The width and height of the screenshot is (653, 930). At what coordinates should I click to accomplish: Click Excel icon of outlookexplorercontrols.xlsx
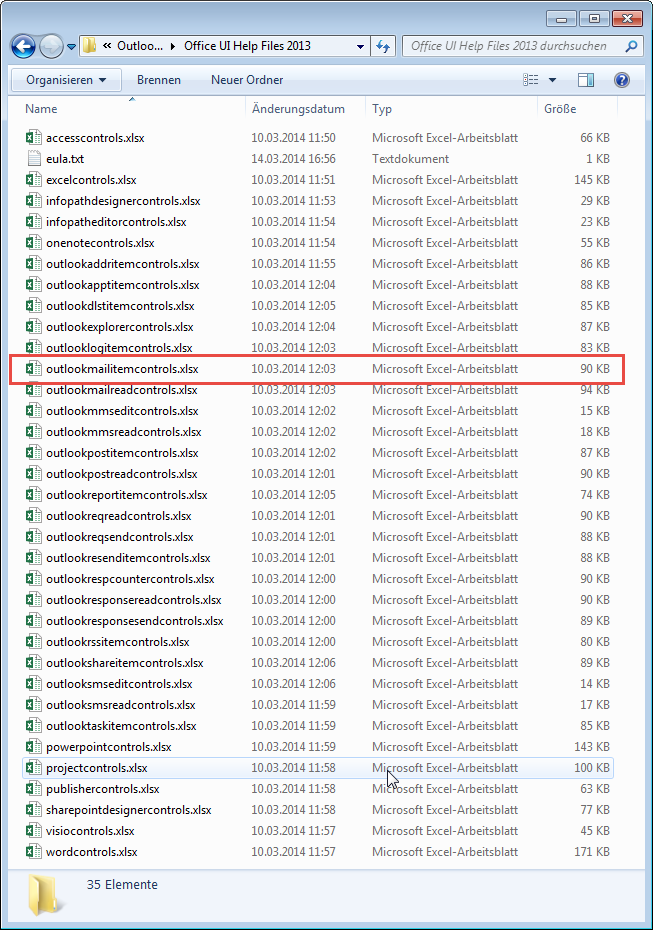coord(34,327)
